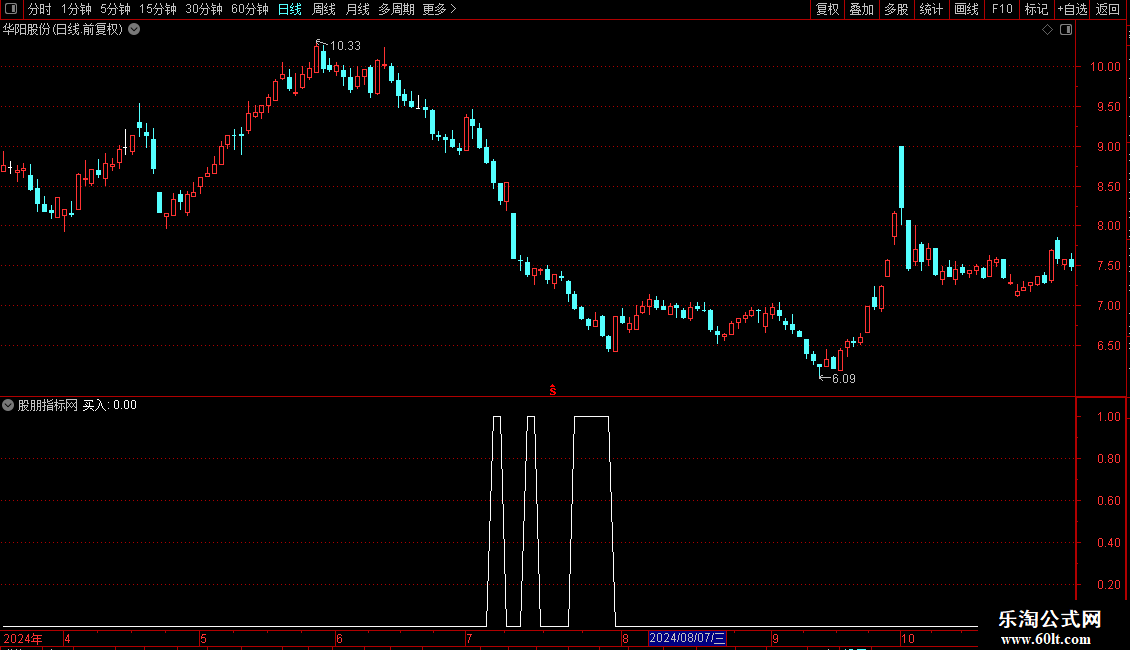Click the month 10 label on the time axis

[x=907, y=638]
